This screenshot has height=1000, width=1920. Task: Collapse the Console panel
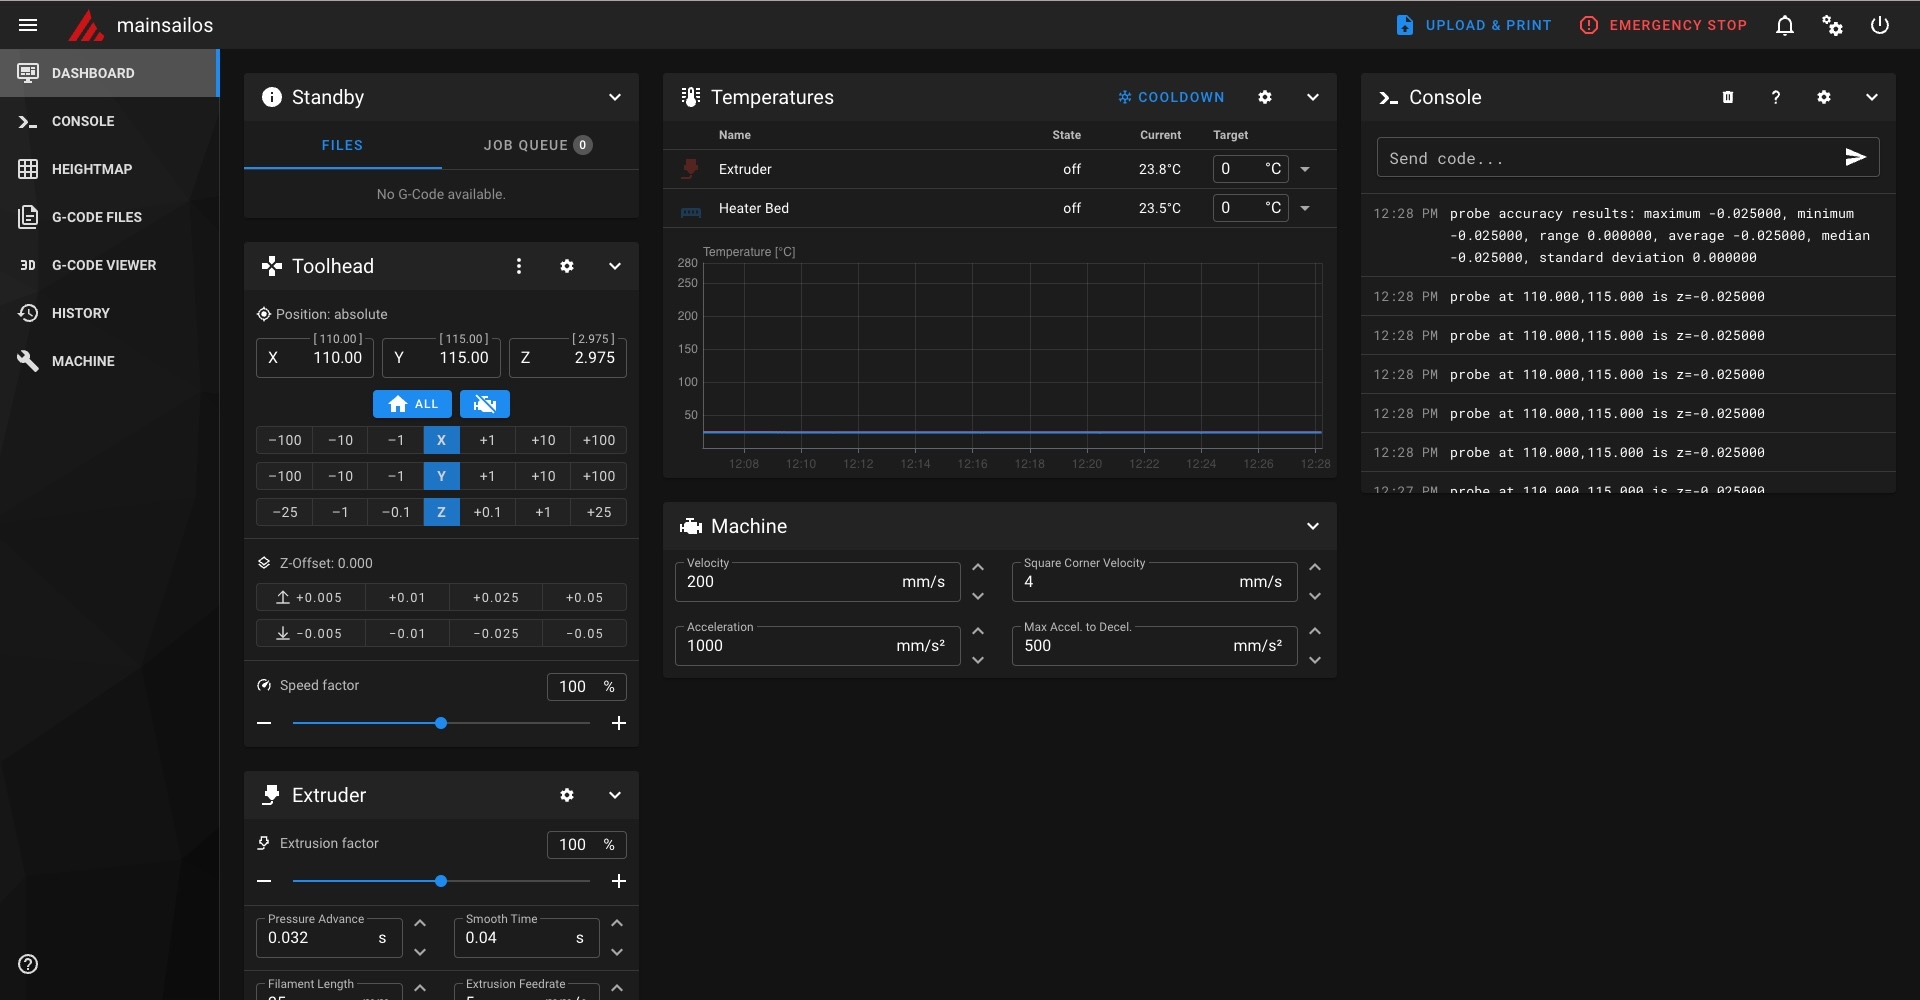[x=1872, y=97]
